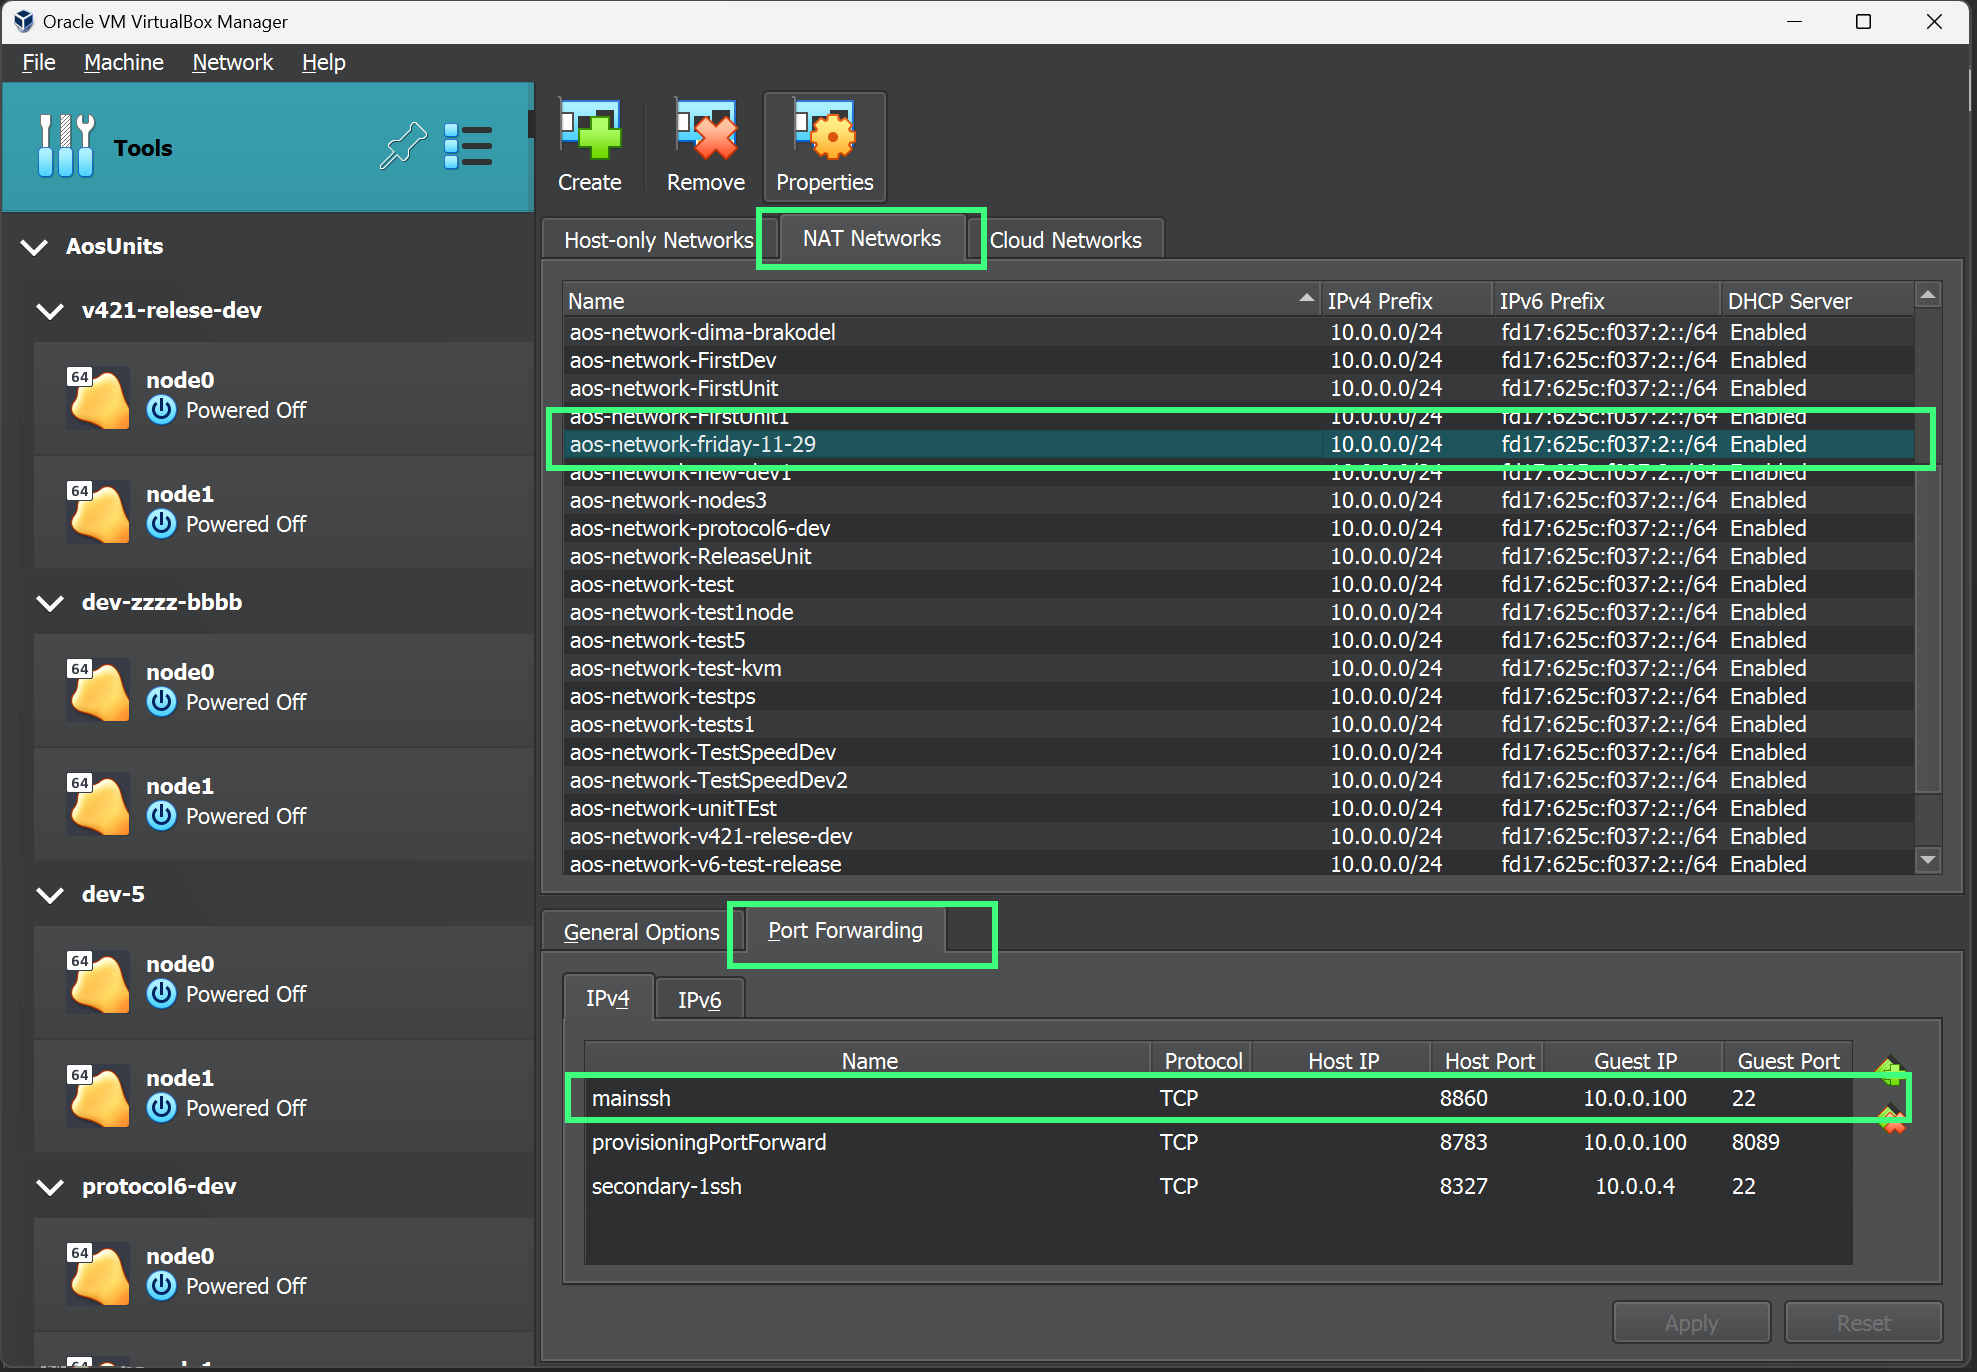Open the Tools panel options list
This screenshot has height=1372, width=1977.
tap(468, 146)
